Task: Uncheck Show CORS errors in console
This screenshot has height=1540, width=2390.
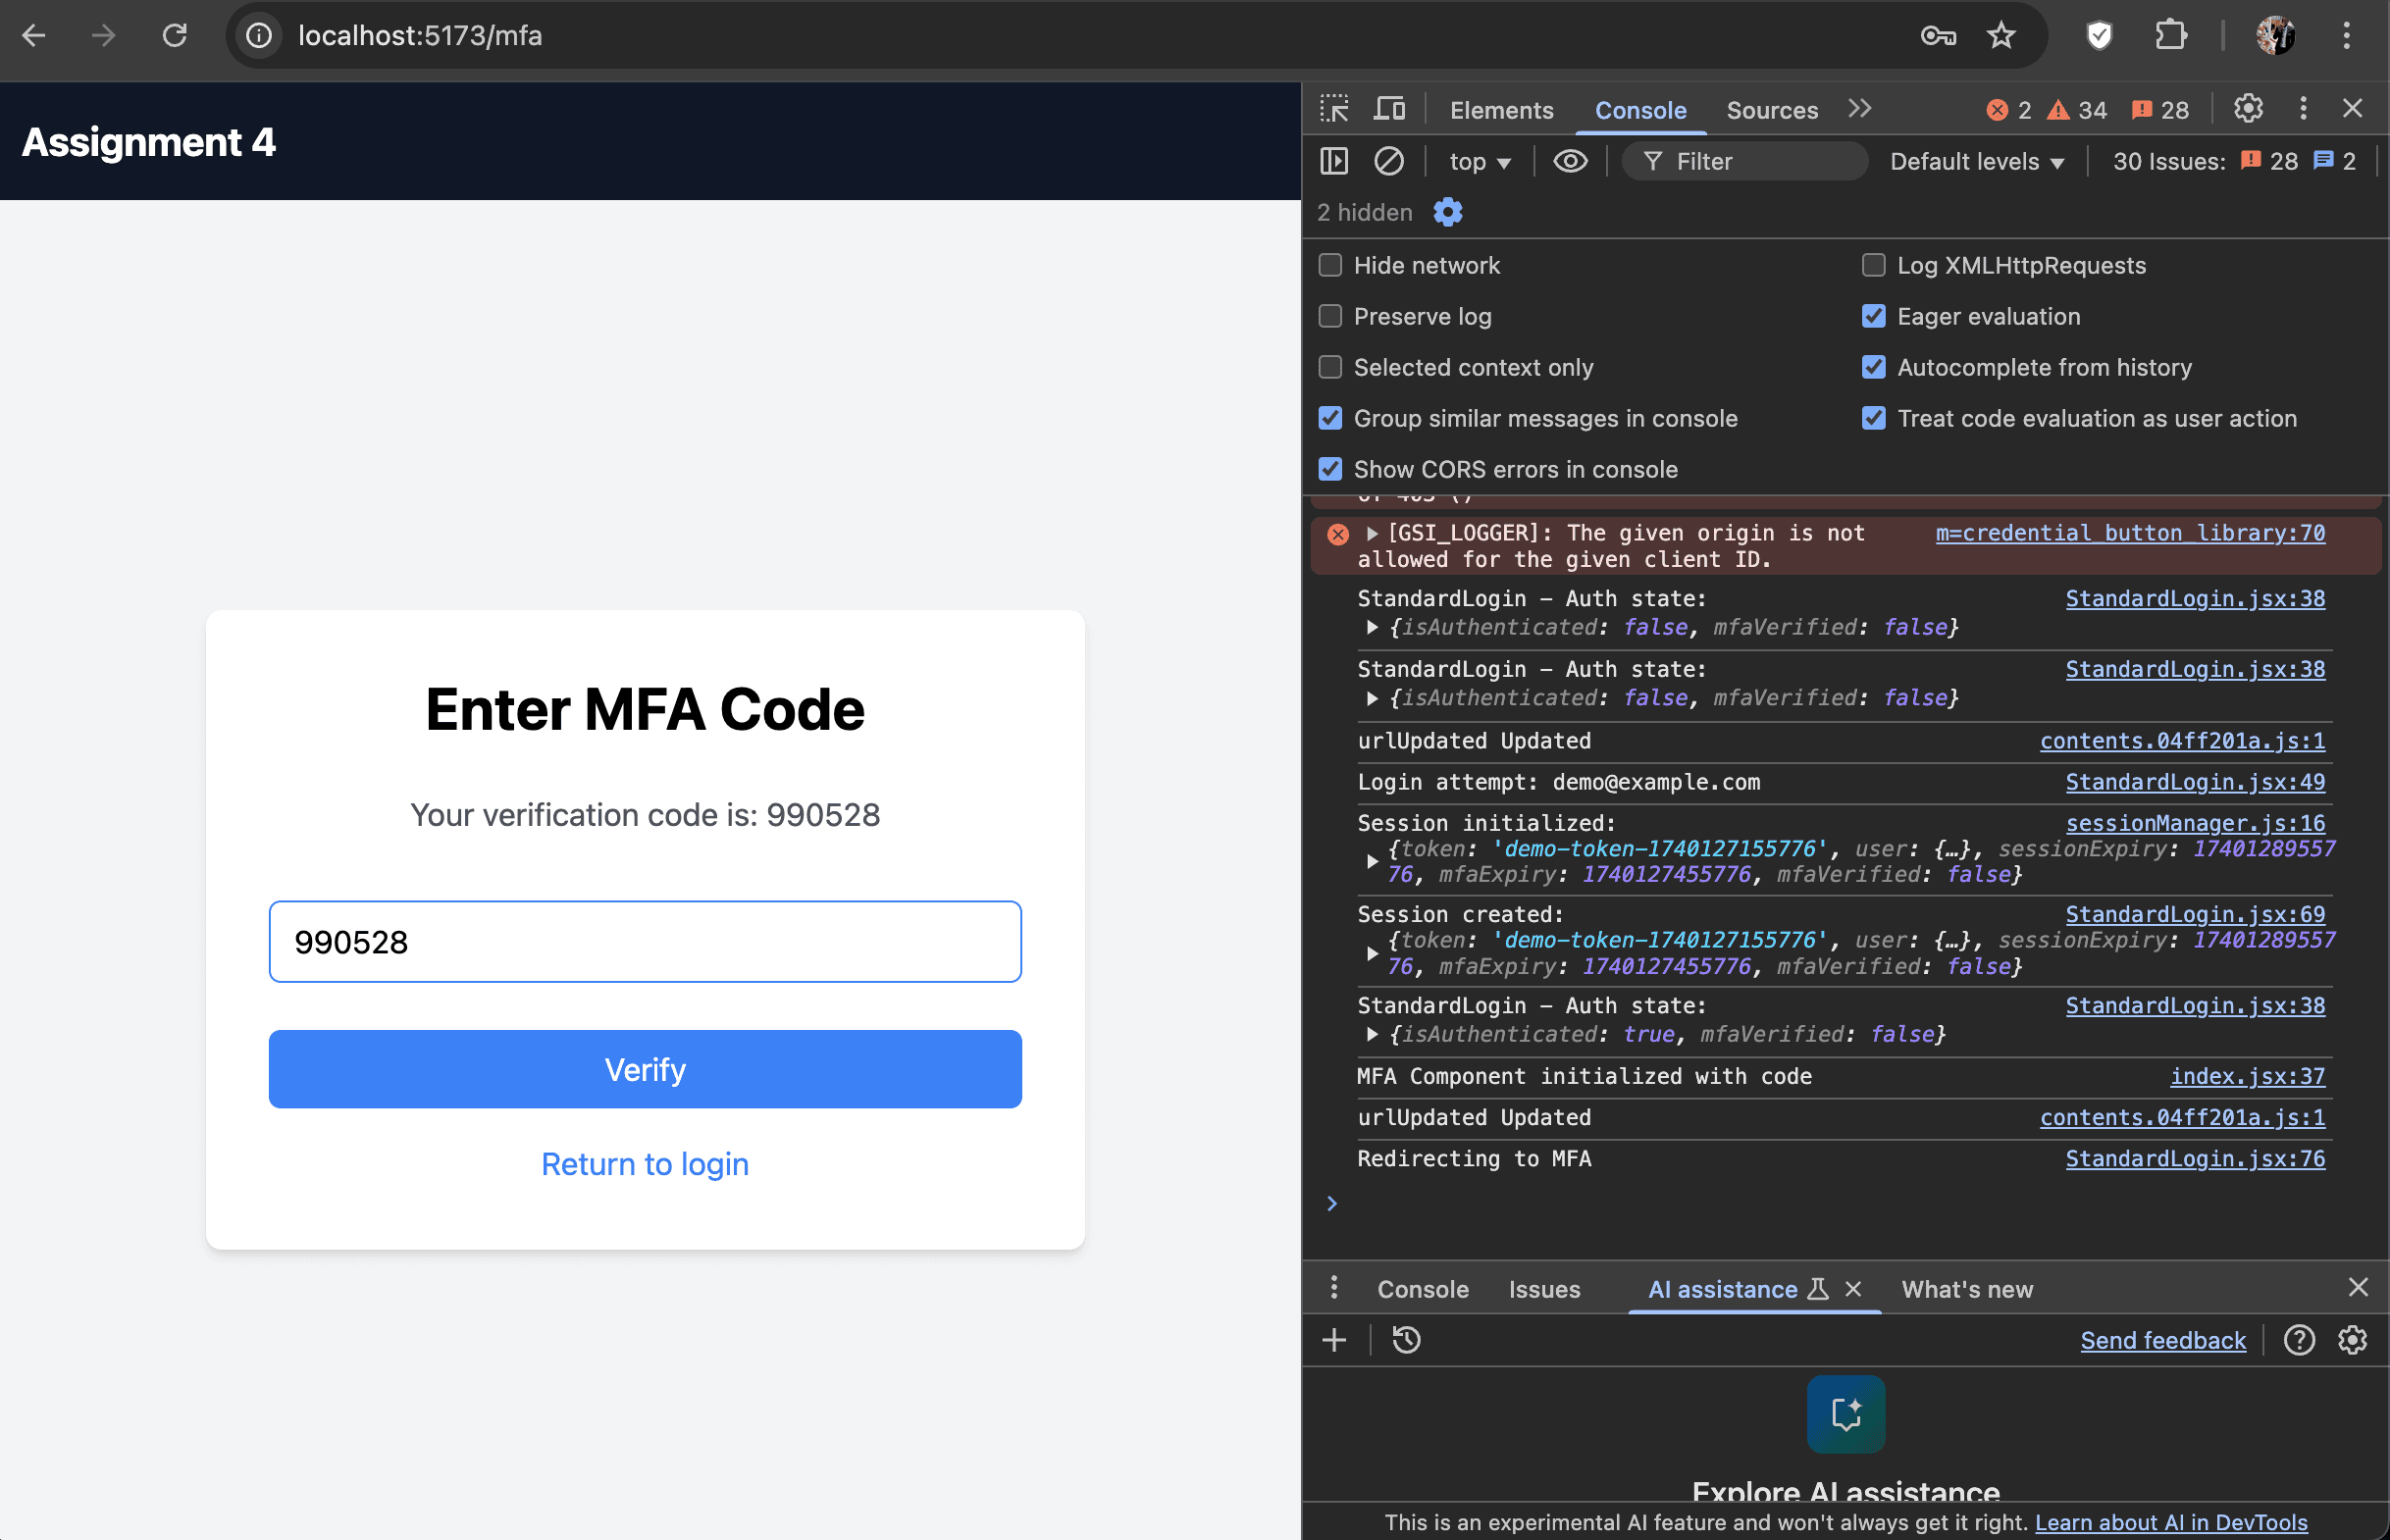Action: click(x=1330, y=469)
